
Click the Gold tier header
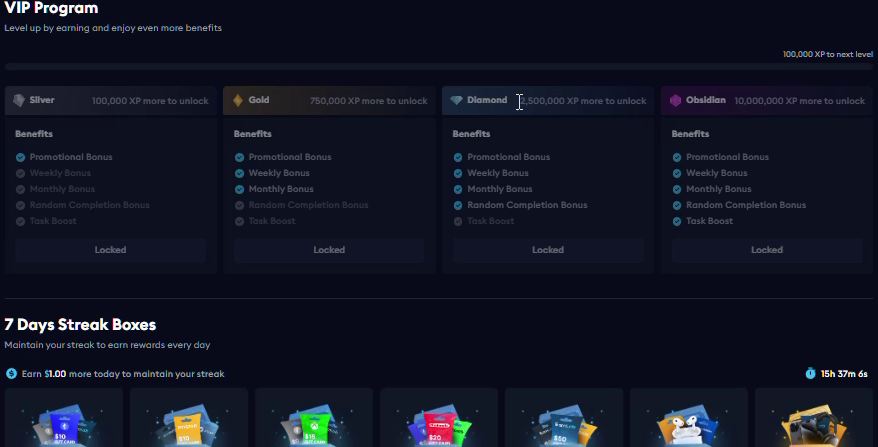point(329,100)
